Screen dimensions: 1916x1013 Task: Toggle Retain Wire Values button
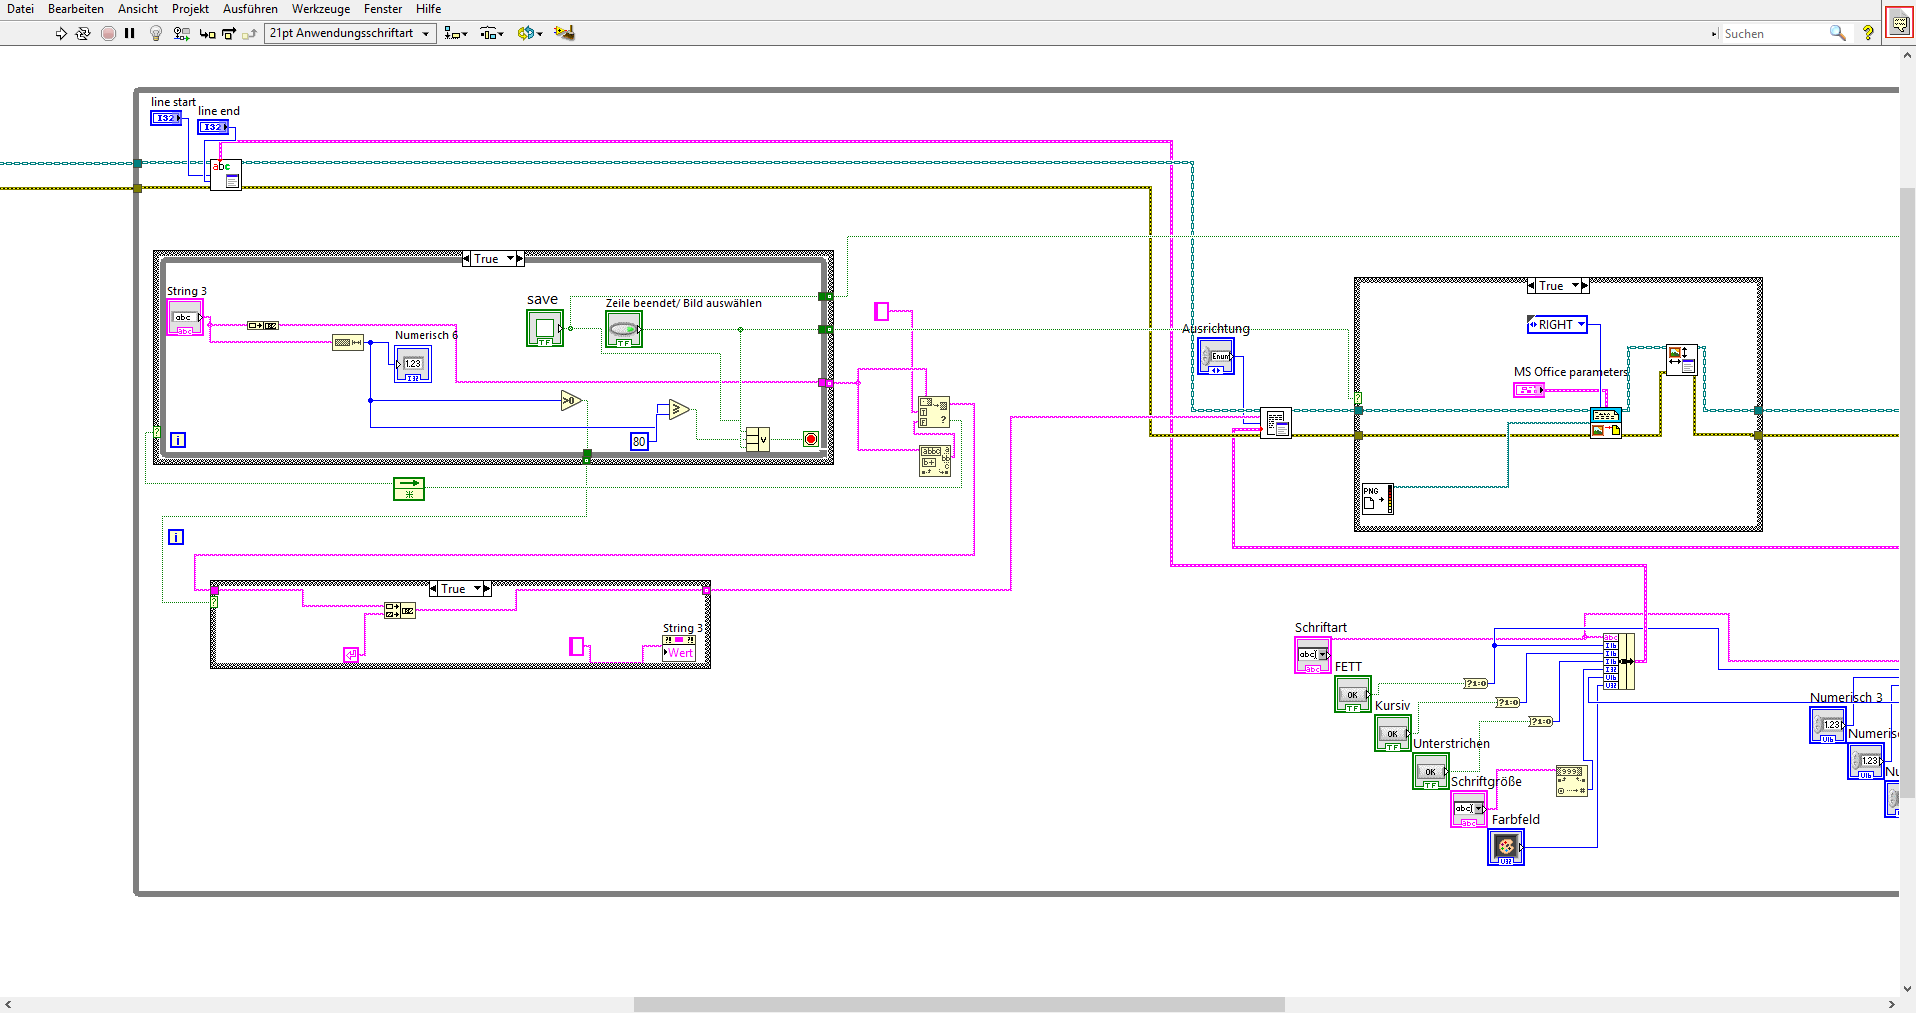[181, 33]
